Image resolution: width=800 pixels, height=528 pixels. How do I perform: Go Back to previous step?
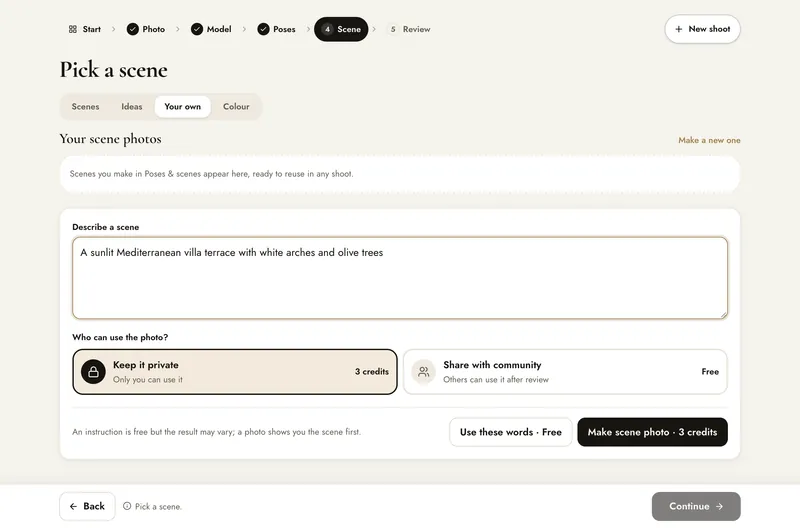(87, 506)
